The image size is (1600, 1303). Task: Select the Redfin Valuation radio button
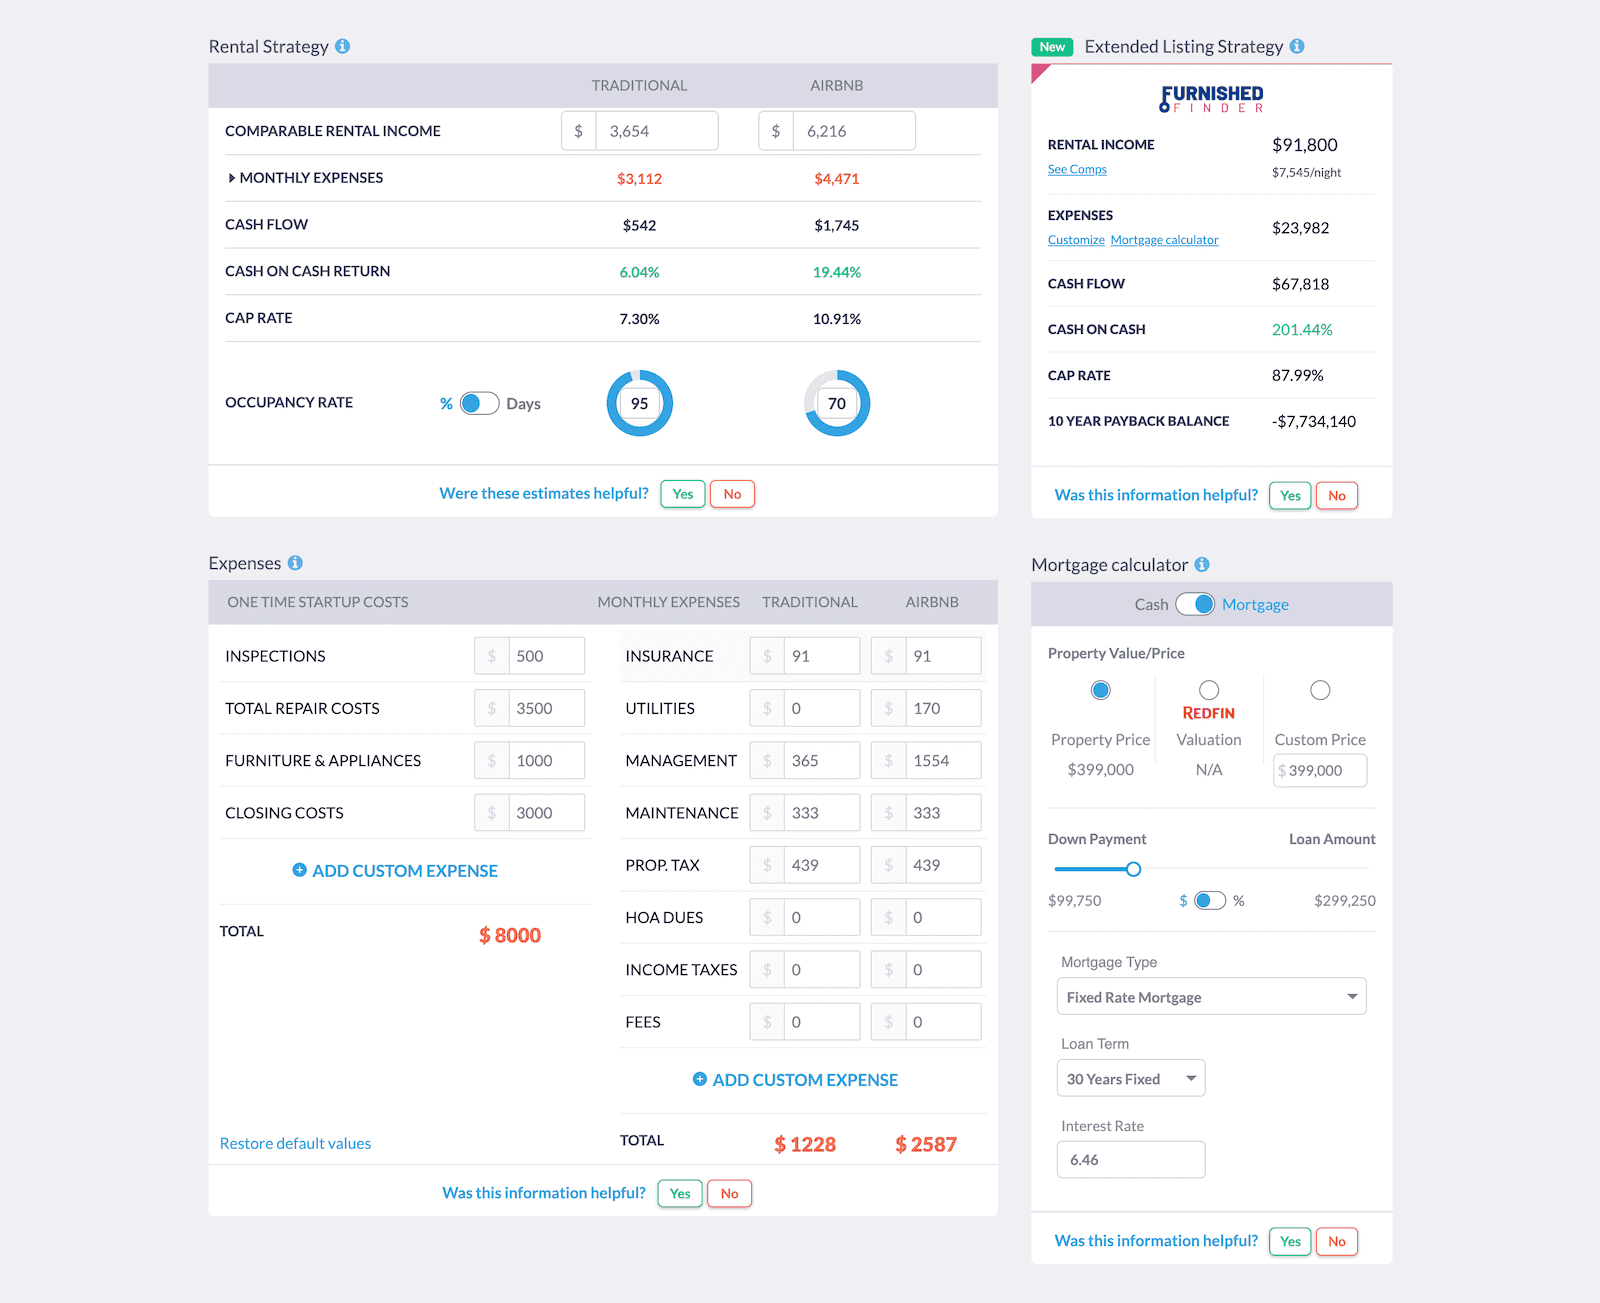pos(1209,690)
